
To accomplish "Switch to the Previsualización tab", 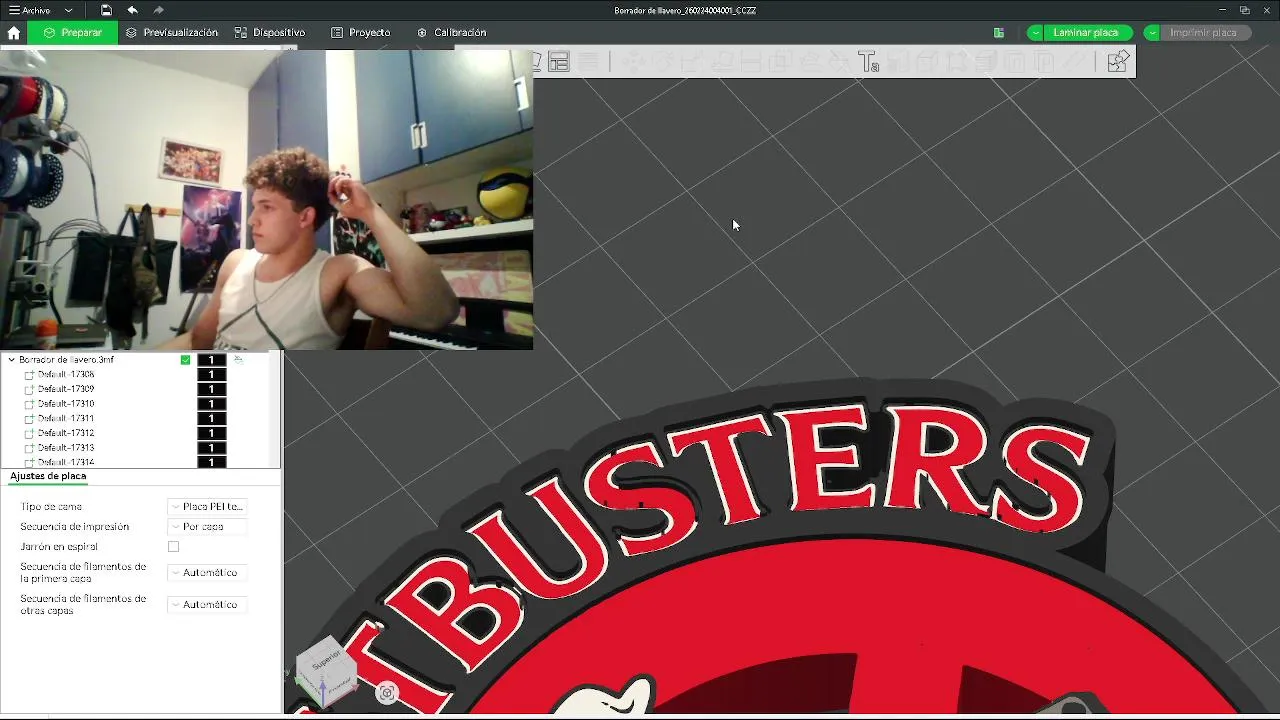I will [x=172, y=33].
